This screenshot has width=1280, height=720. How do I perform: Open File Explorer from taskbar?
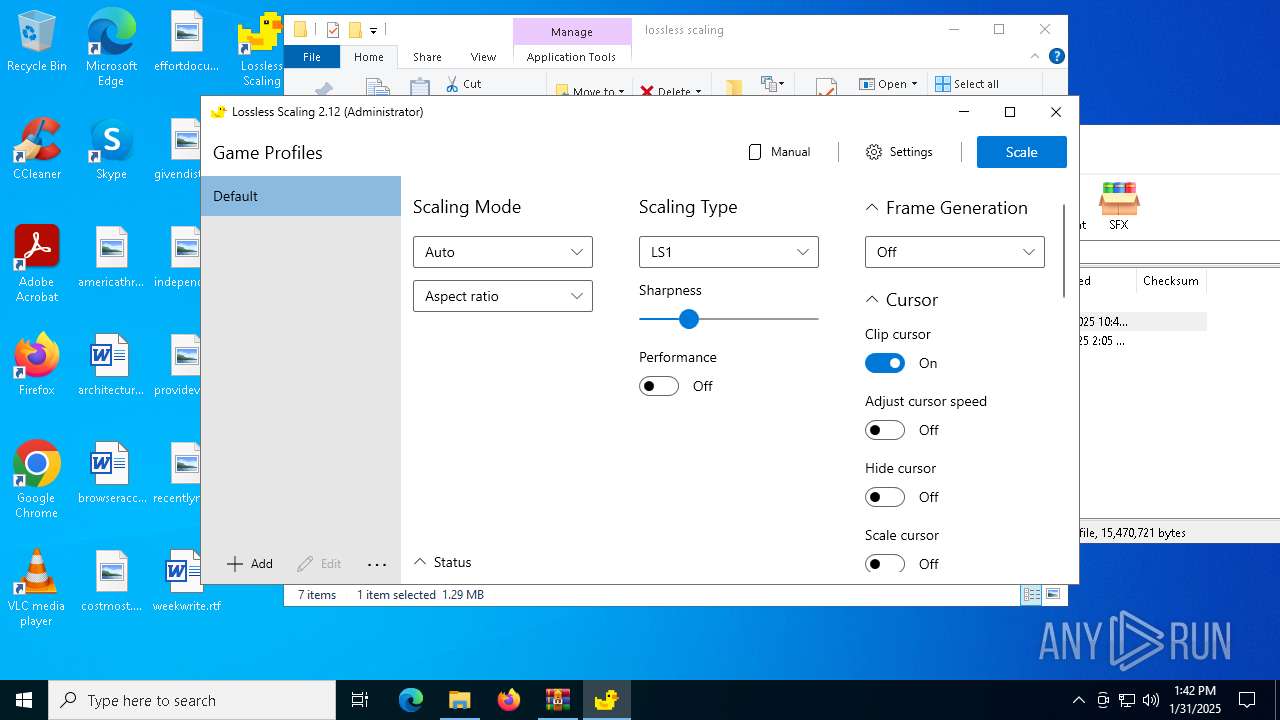click(x=459, y=700)
